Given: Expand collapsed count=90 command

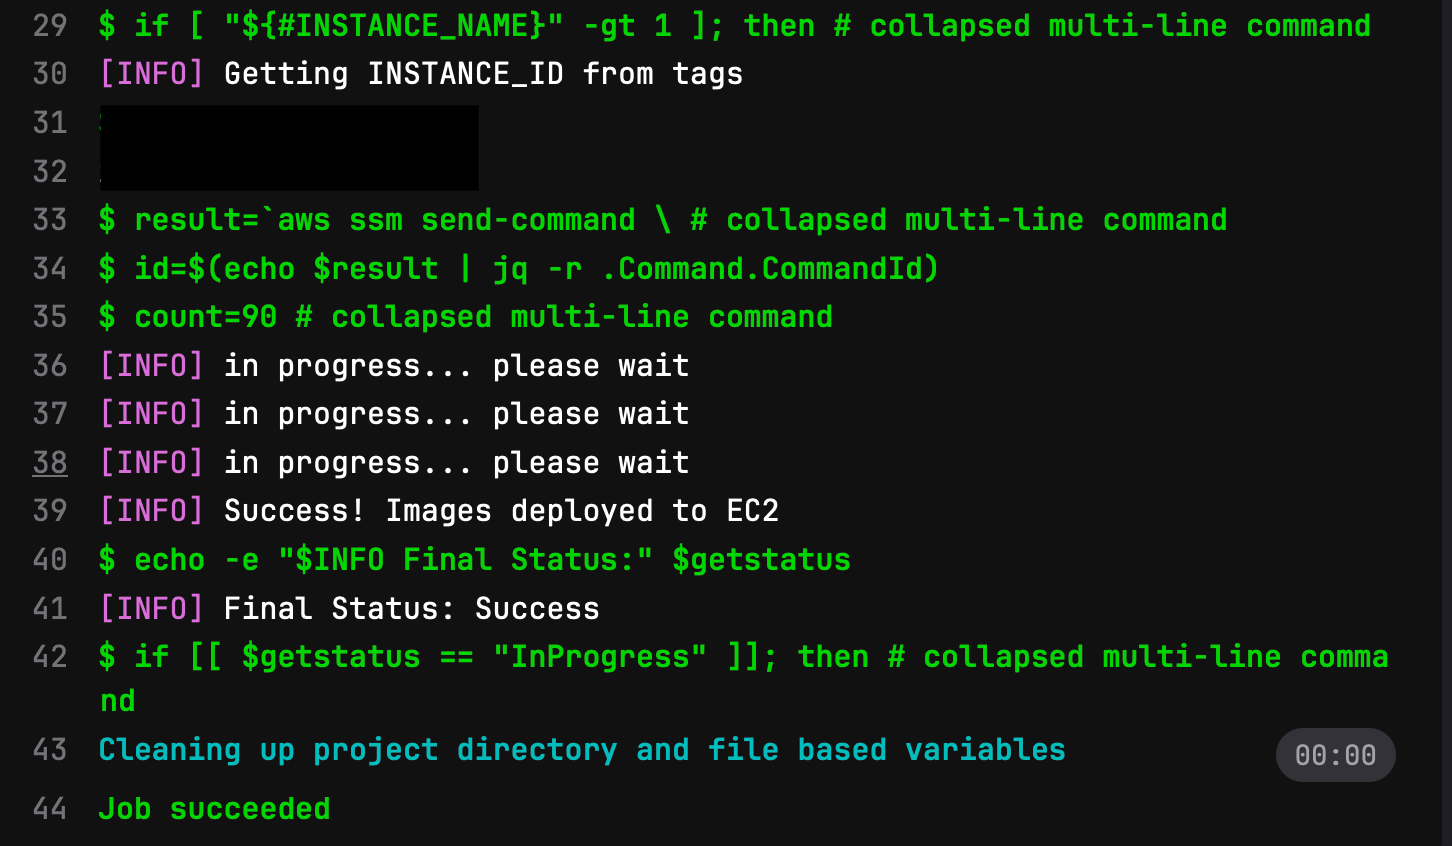Looking at the screenshot, I should (466, 317).
